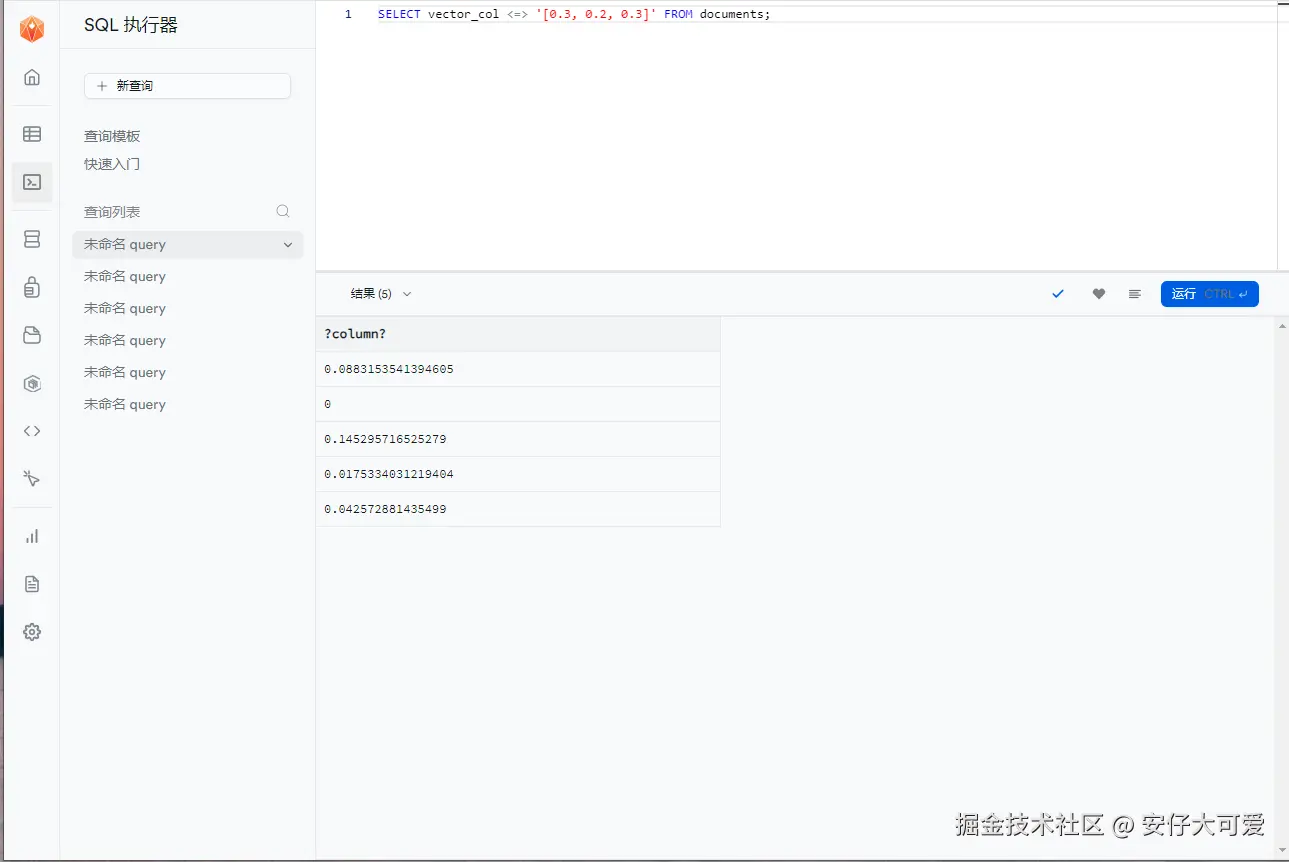Open the stacked storage icon in sidebar

32,239
